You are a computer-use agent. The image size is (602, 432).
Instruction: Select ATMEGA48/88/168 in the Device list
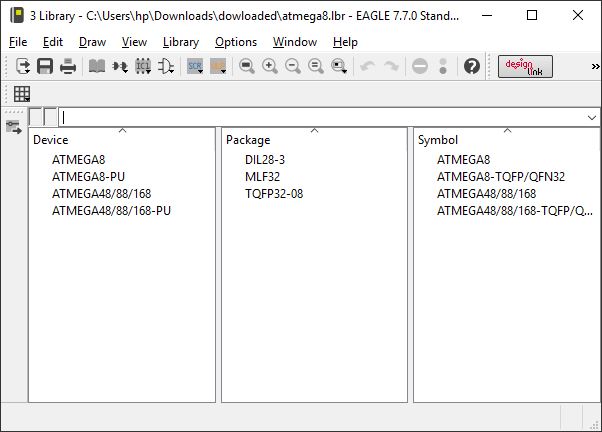pos(102,194)
